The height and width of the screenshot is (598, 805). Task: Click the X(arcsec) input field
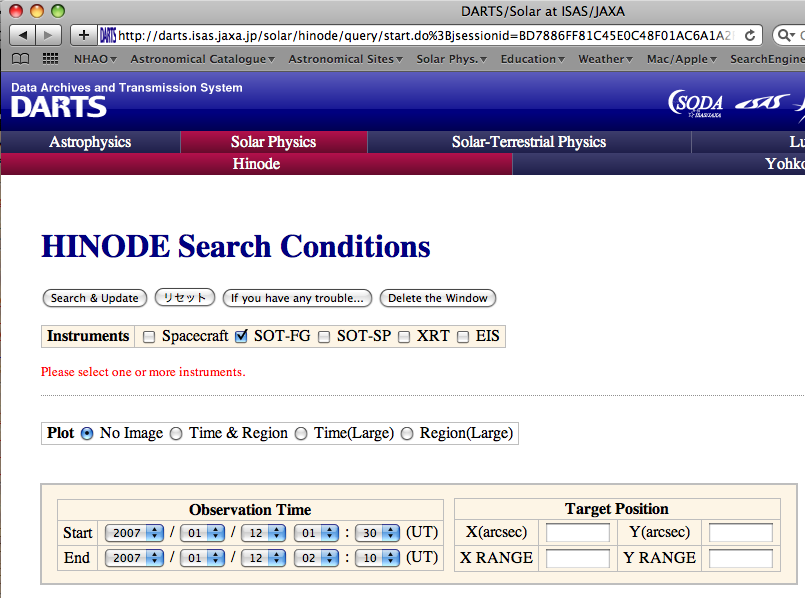point(578,533)
